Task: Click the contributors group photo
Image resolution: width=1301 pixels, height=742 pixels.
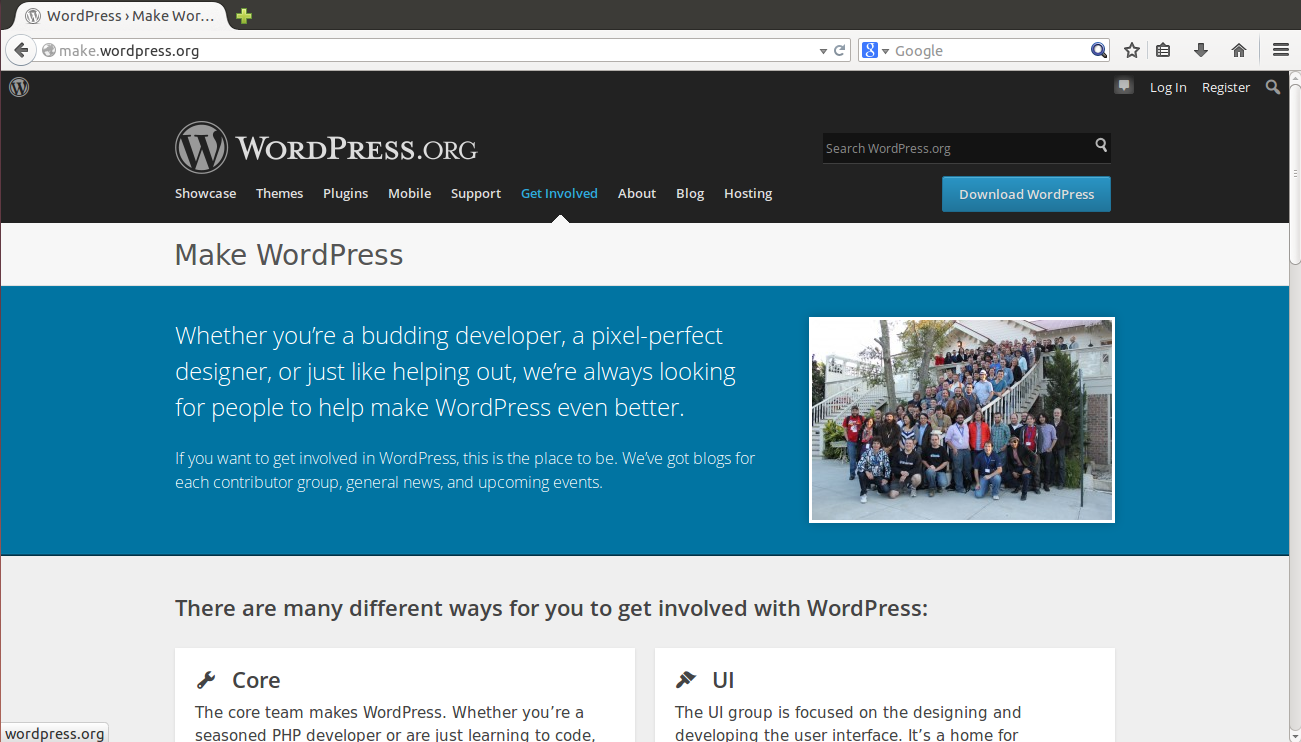Action: tap(962, 420)
